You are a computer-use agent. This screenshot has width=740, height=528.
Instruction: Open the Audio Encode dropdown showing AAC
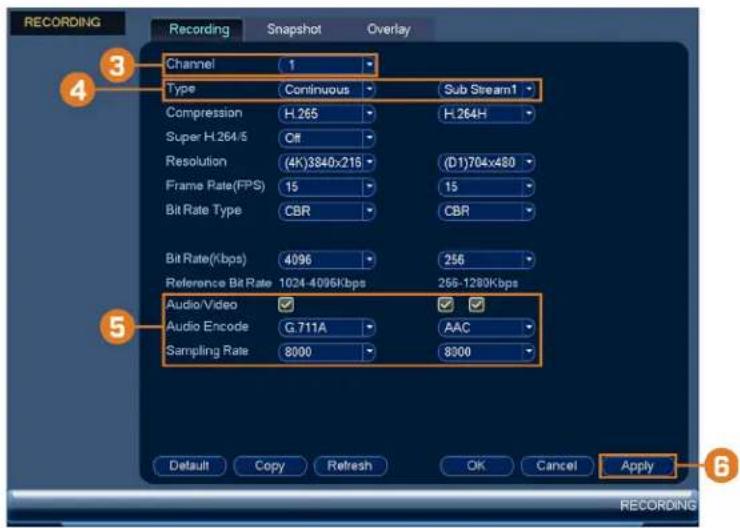[486, 327]
